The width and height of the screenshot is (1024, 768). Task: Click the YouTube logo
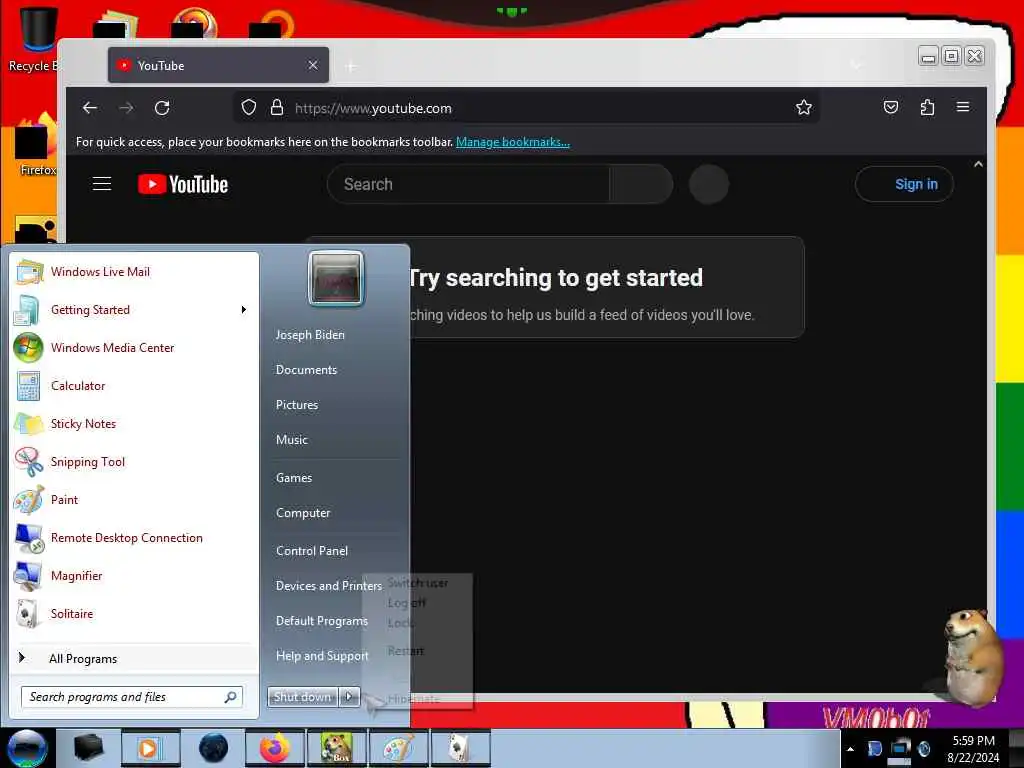coord(183,185)
